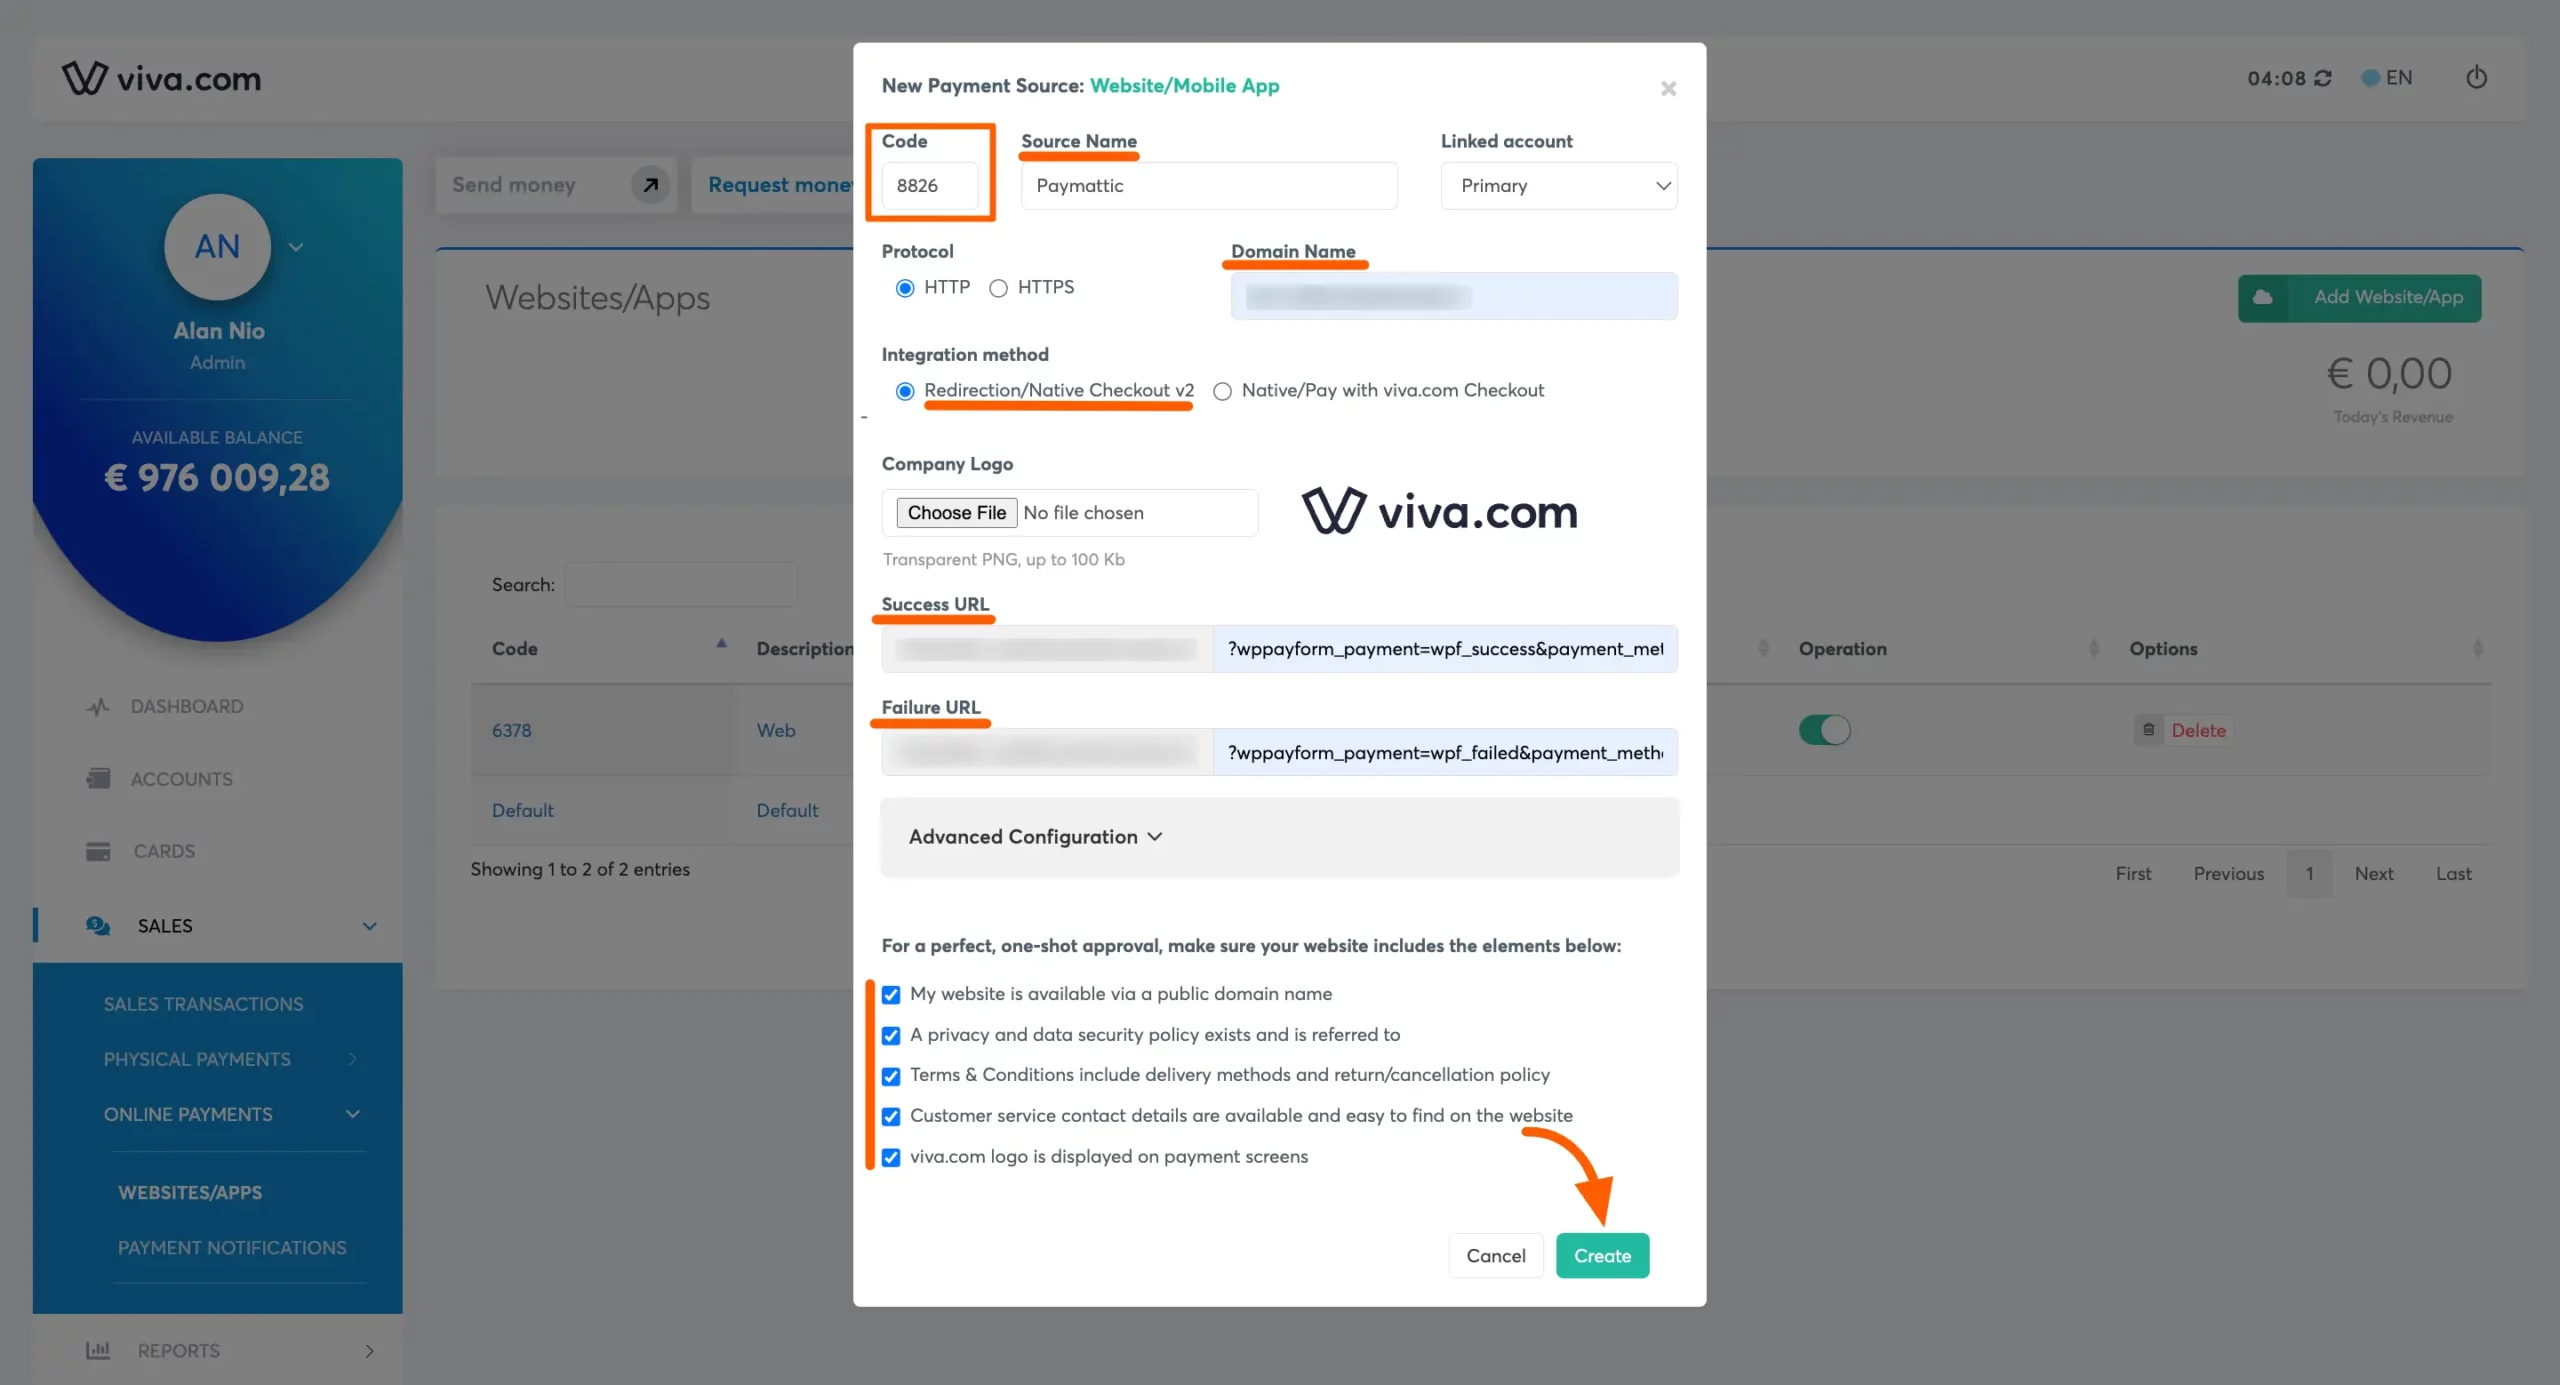This screenshot has height=1385, width=2560.
Task: Select WEBSITES/APPS in the sidebar menu
Action: pos(190,1191)
